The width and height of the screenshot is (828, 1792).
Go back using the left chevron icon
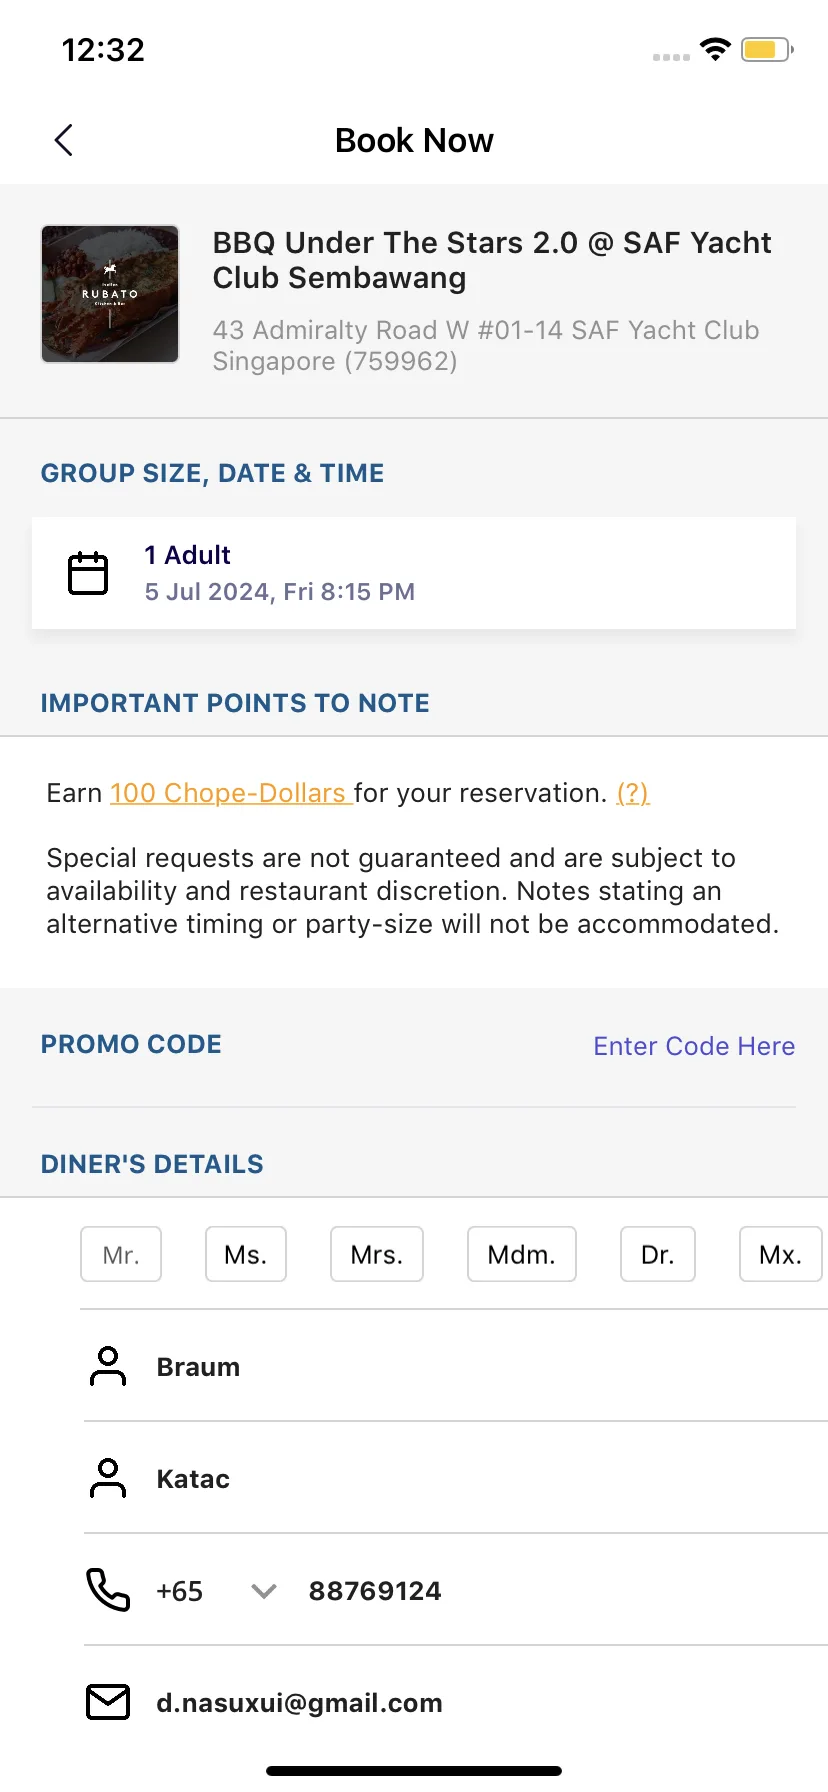pos(63,140)
